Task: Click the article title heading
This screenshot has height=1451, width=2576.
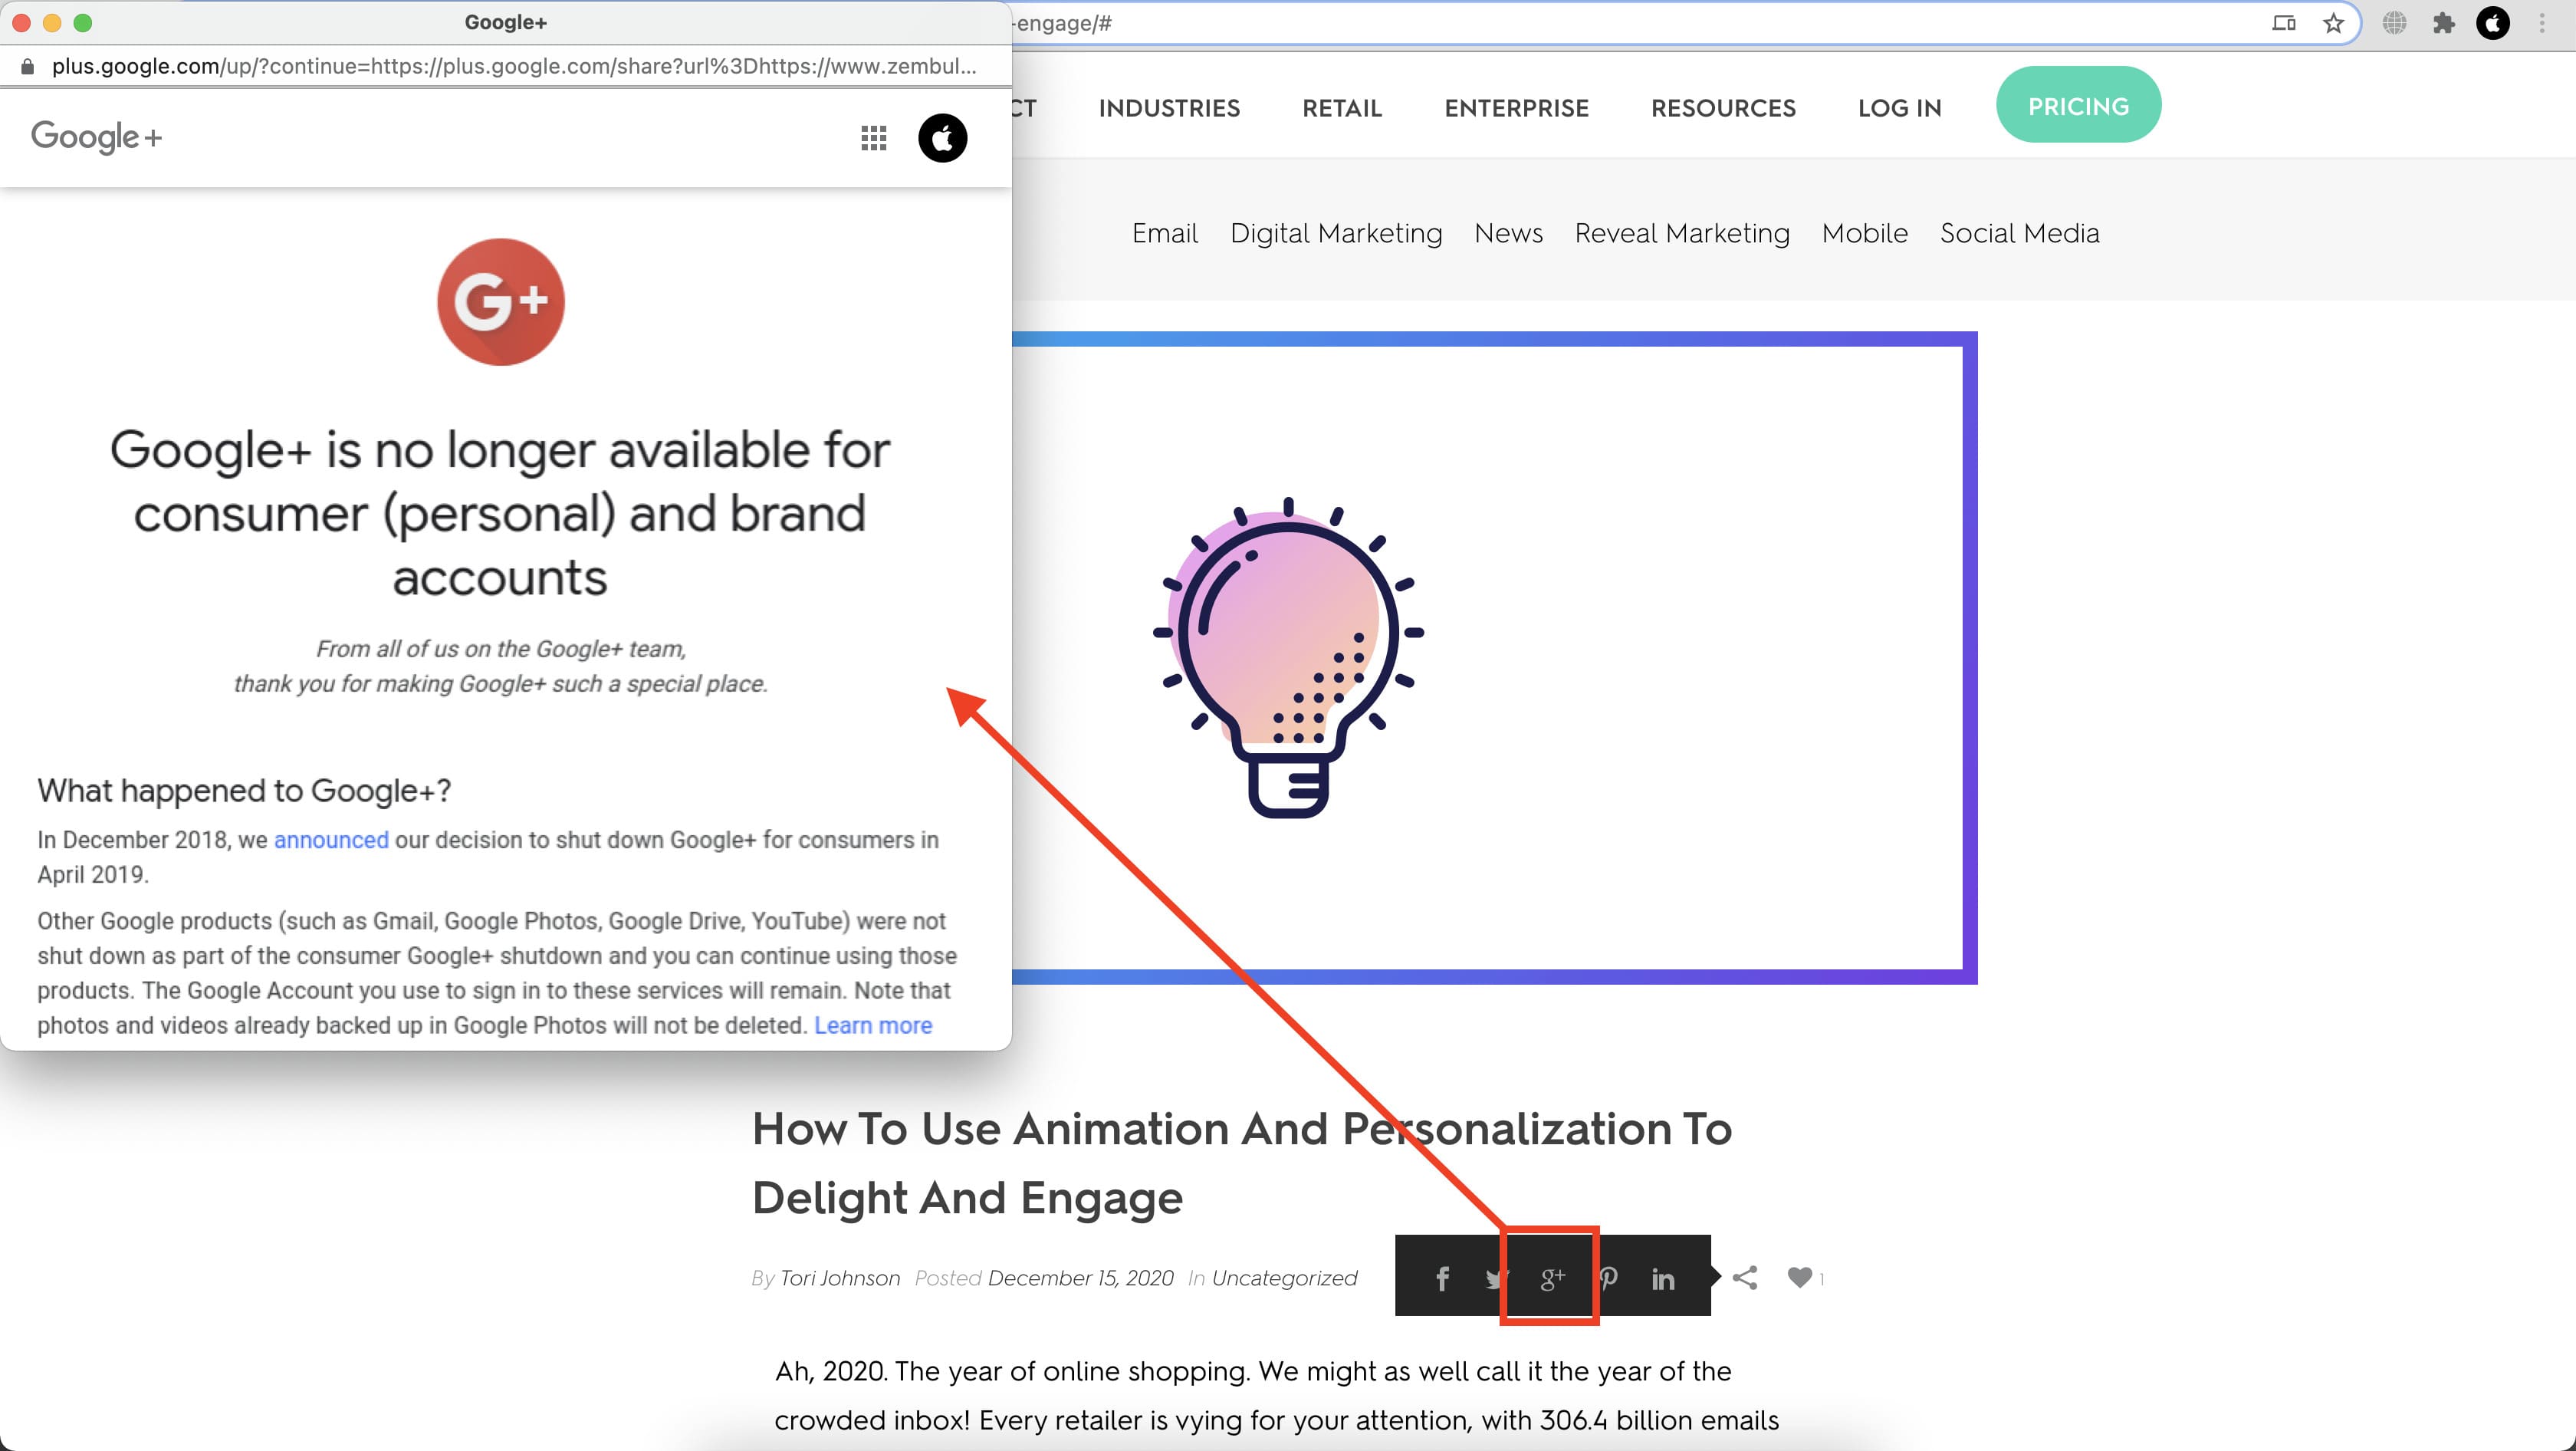Action: pyautogui.click(x=1241, y=1163)
